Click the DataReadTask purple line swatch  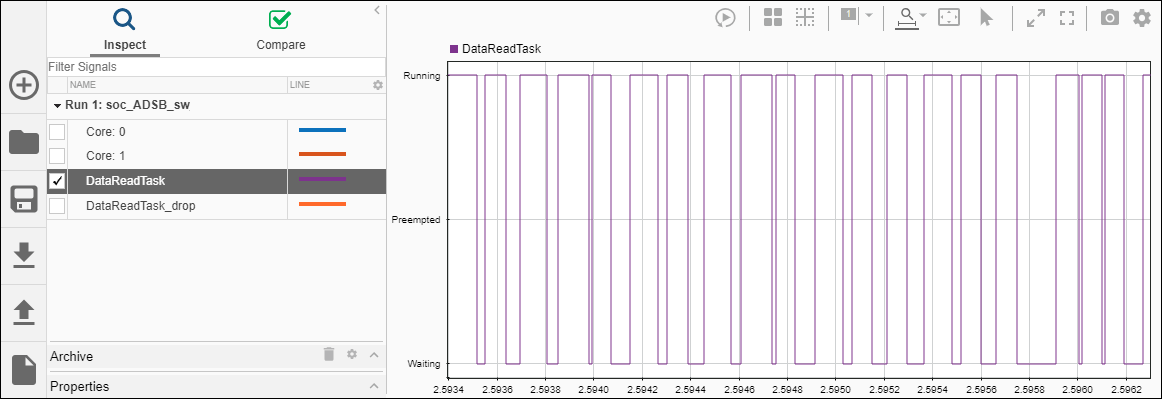pos(322,179)
